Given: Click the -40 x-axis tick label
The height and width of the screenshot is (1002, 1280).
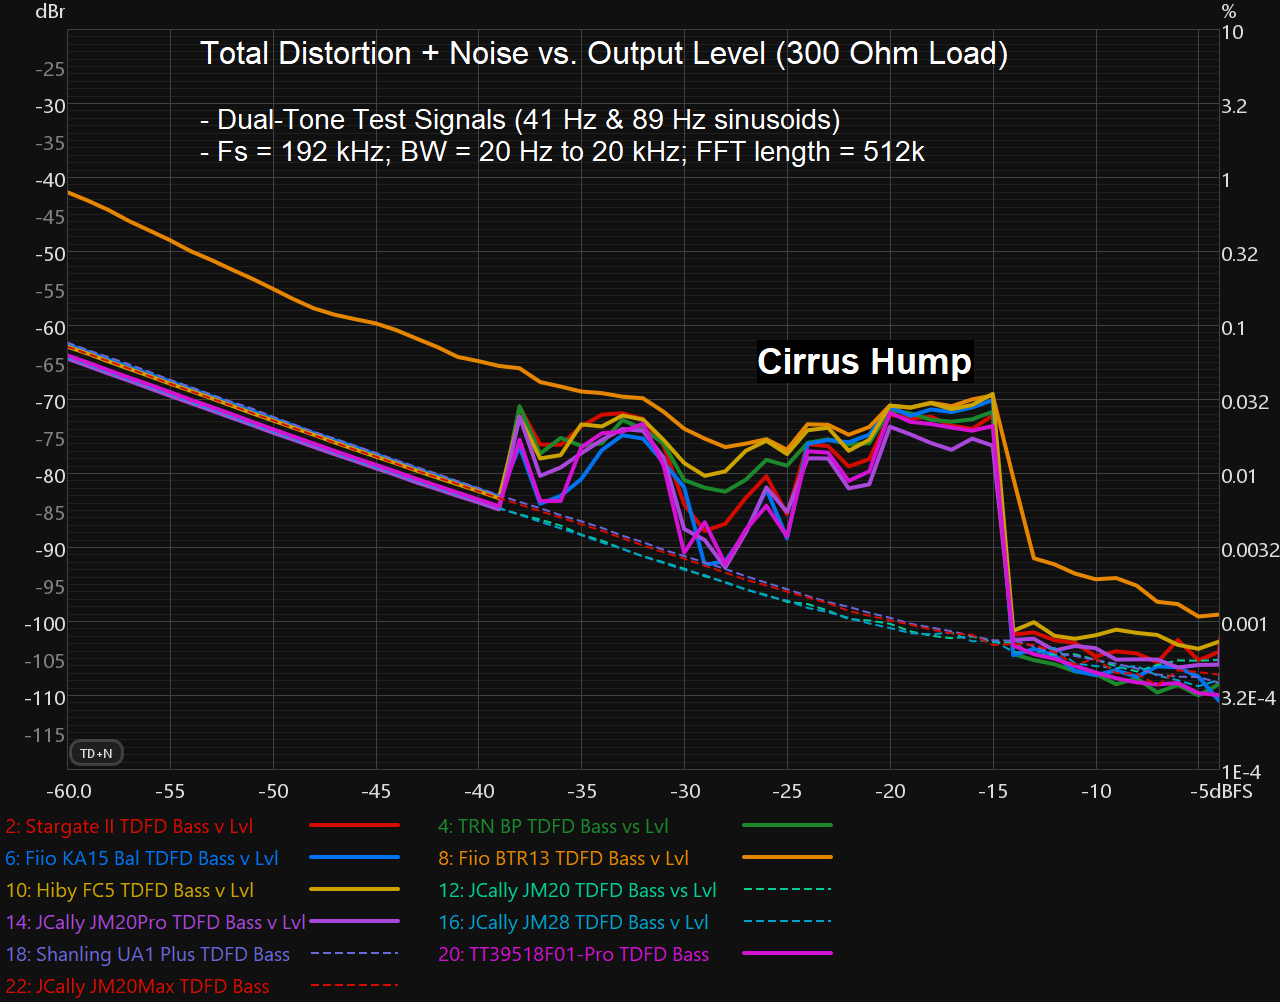Looking at the screenshot, I should (x=479, y=792).
